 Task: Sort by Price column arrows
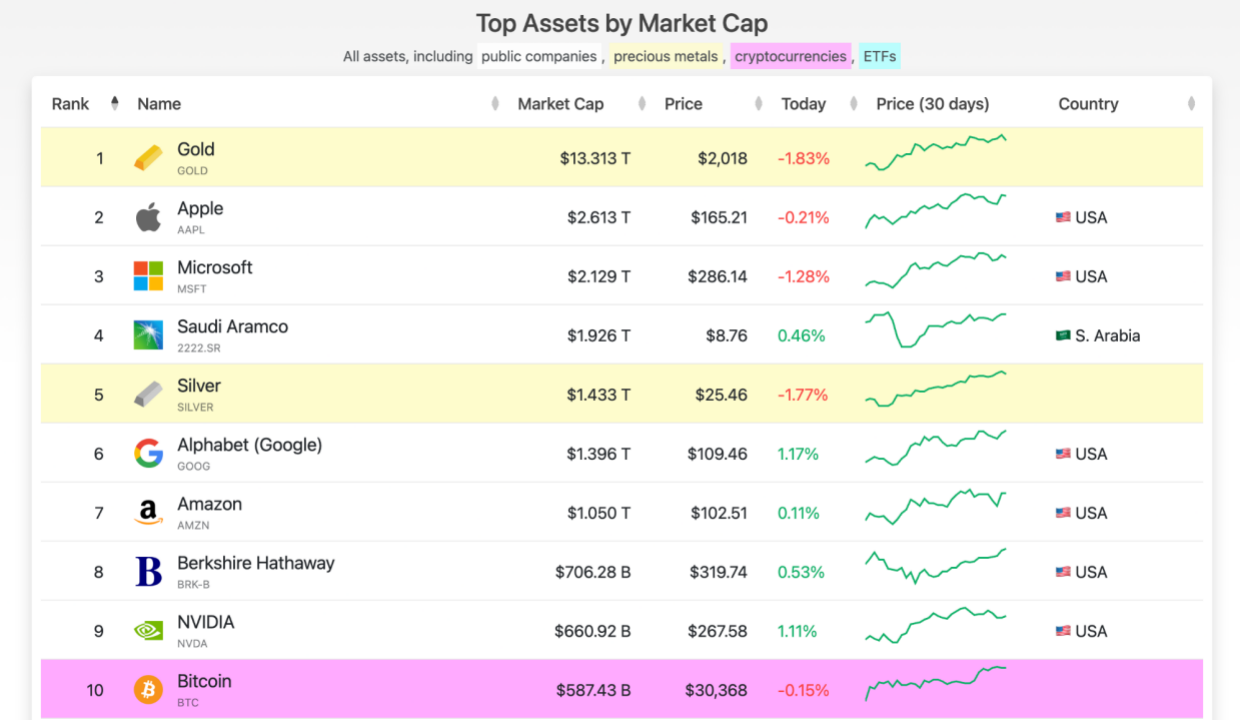[759, 103]
